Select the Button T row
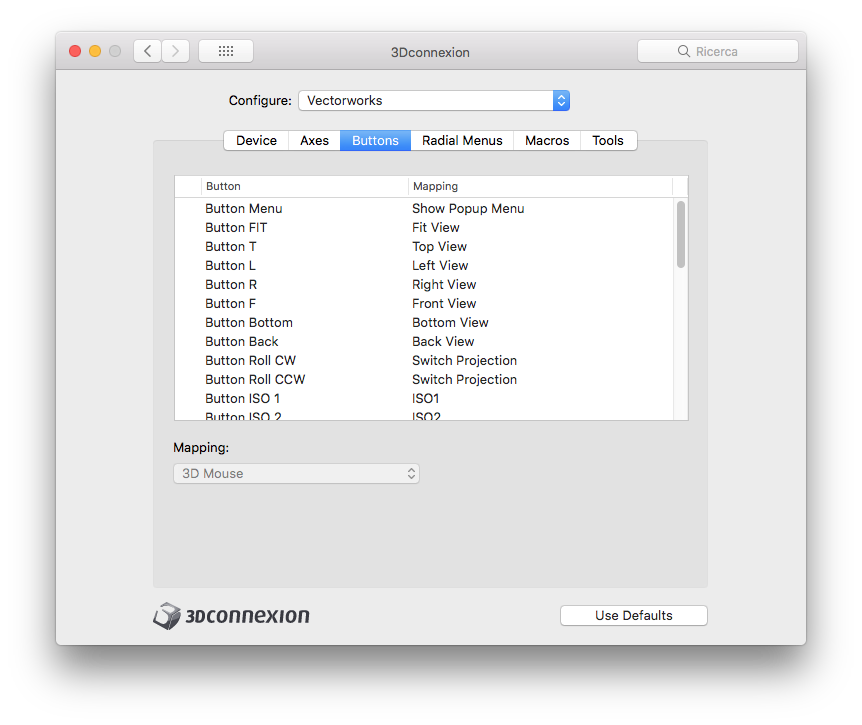Viewport: 862px width, 725px height. (424, 247)
